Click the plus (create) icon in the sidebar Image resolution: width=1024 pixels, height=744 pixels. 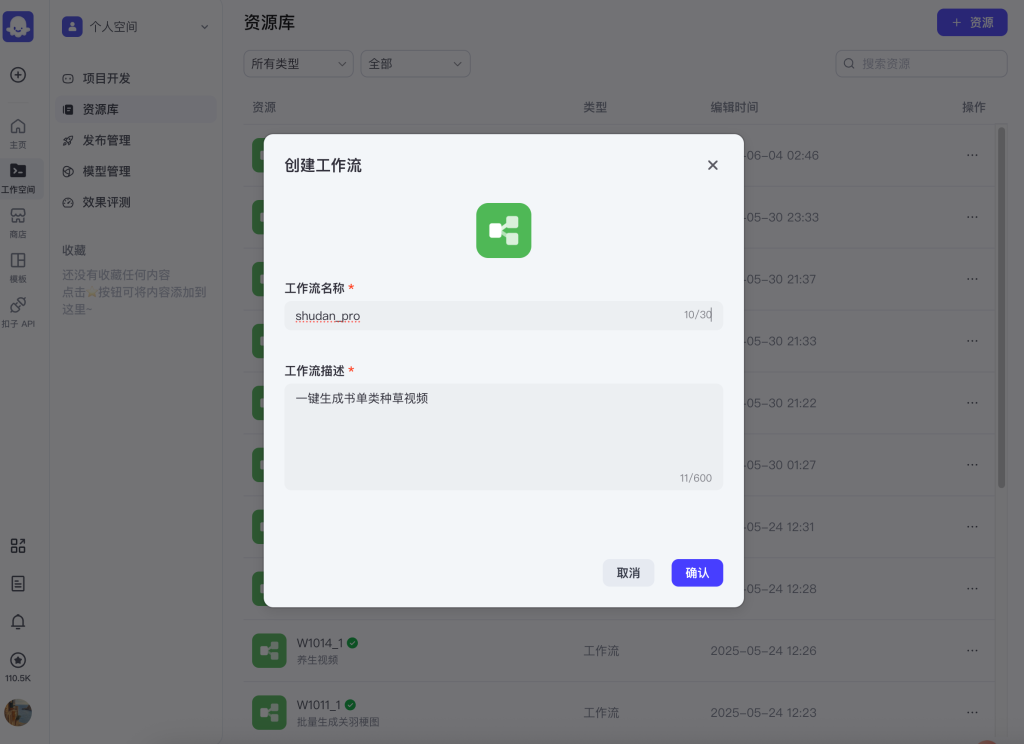click(19, 74)
